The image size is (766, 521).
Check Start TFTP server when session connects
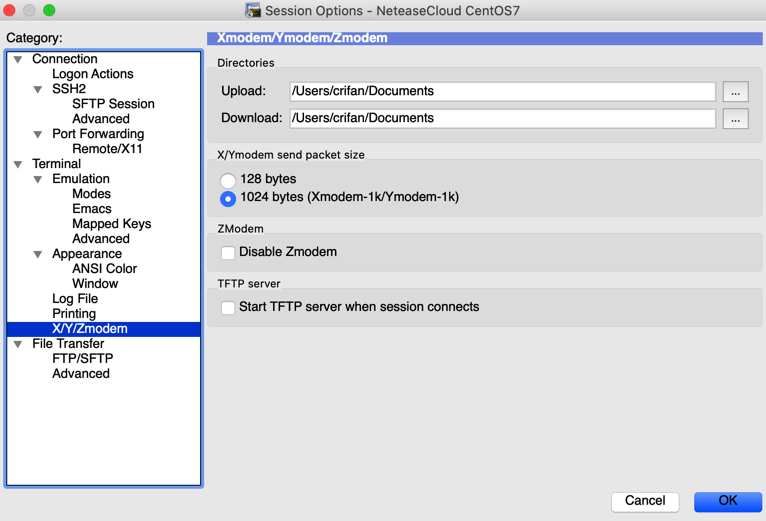pos(228,308)
